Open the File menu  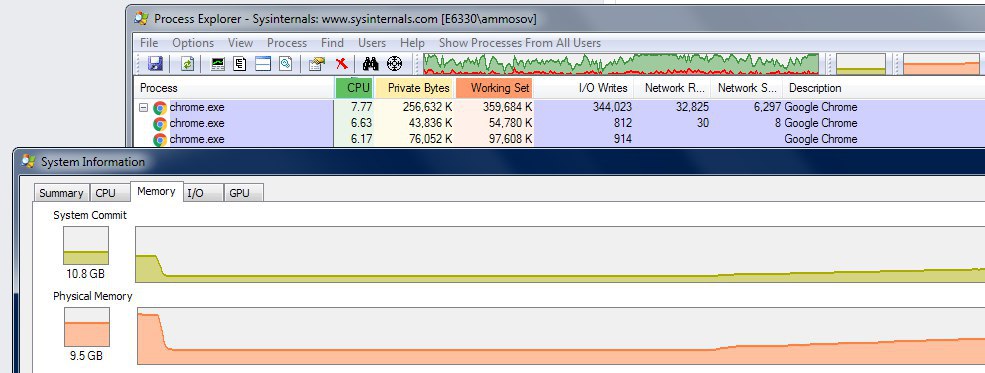pyautogui.click(x=149, y=43)
